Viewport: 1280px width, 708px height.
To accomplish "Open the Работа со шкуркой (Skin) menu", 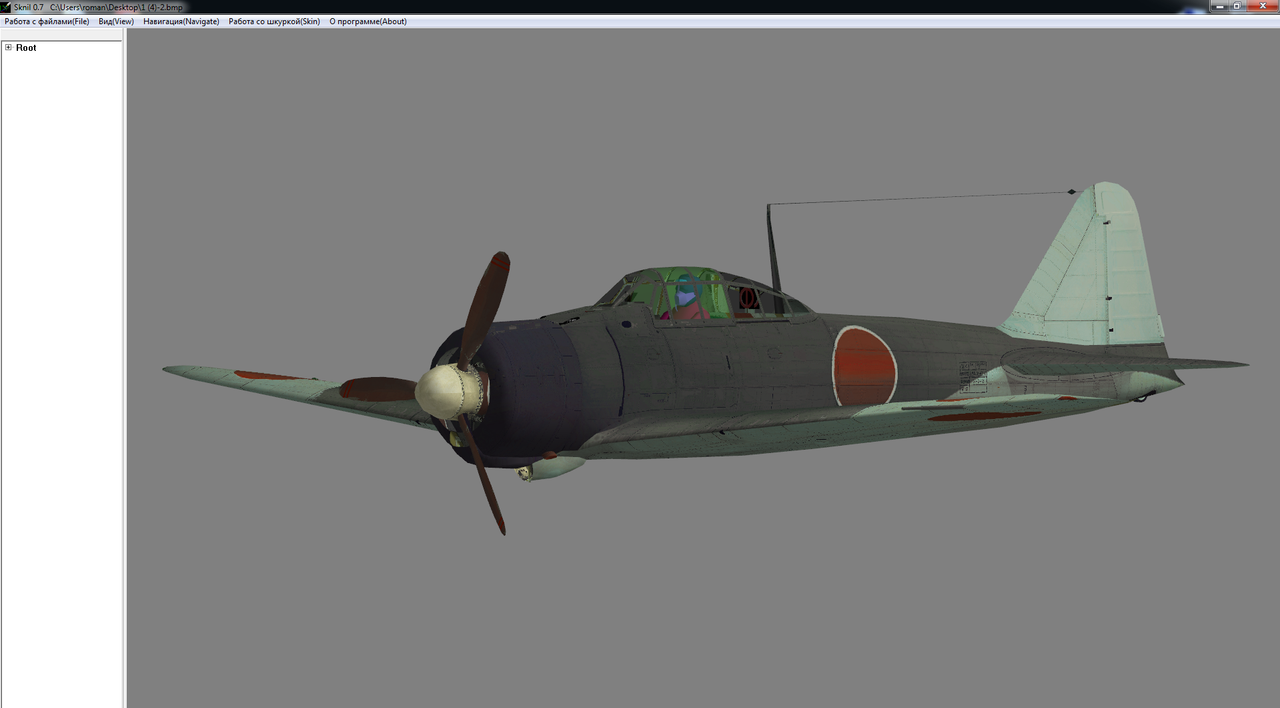I will (x=274, y=21).
